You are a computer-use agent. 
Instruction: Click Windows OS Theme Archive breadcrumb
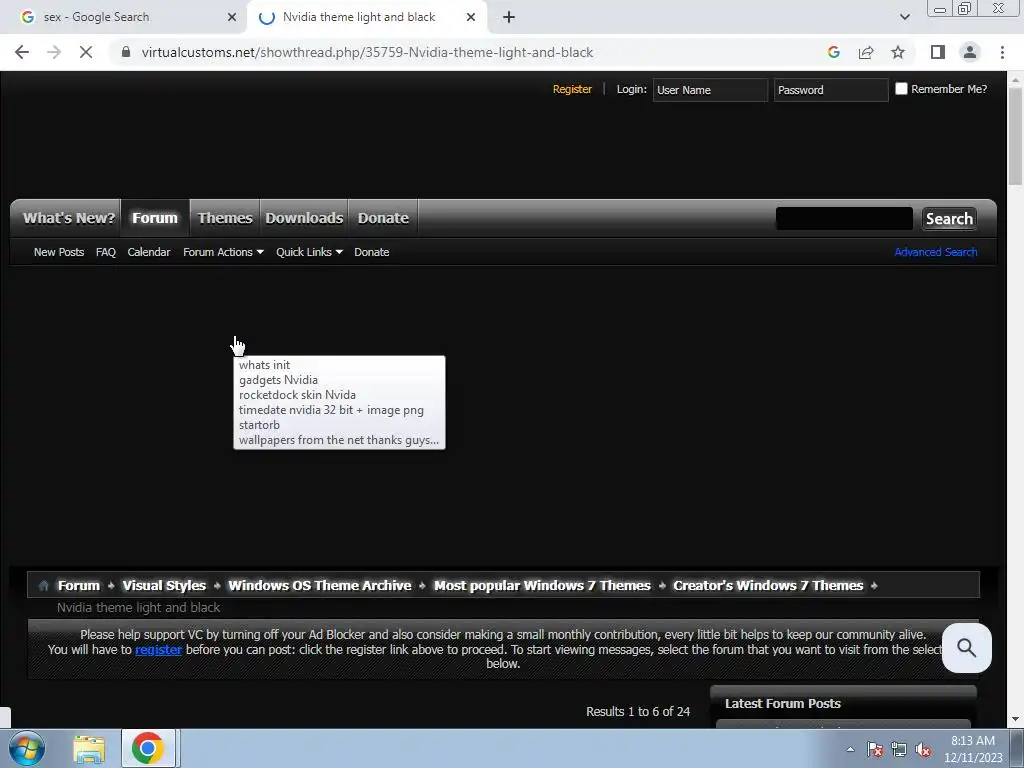(x=319, y=586)
